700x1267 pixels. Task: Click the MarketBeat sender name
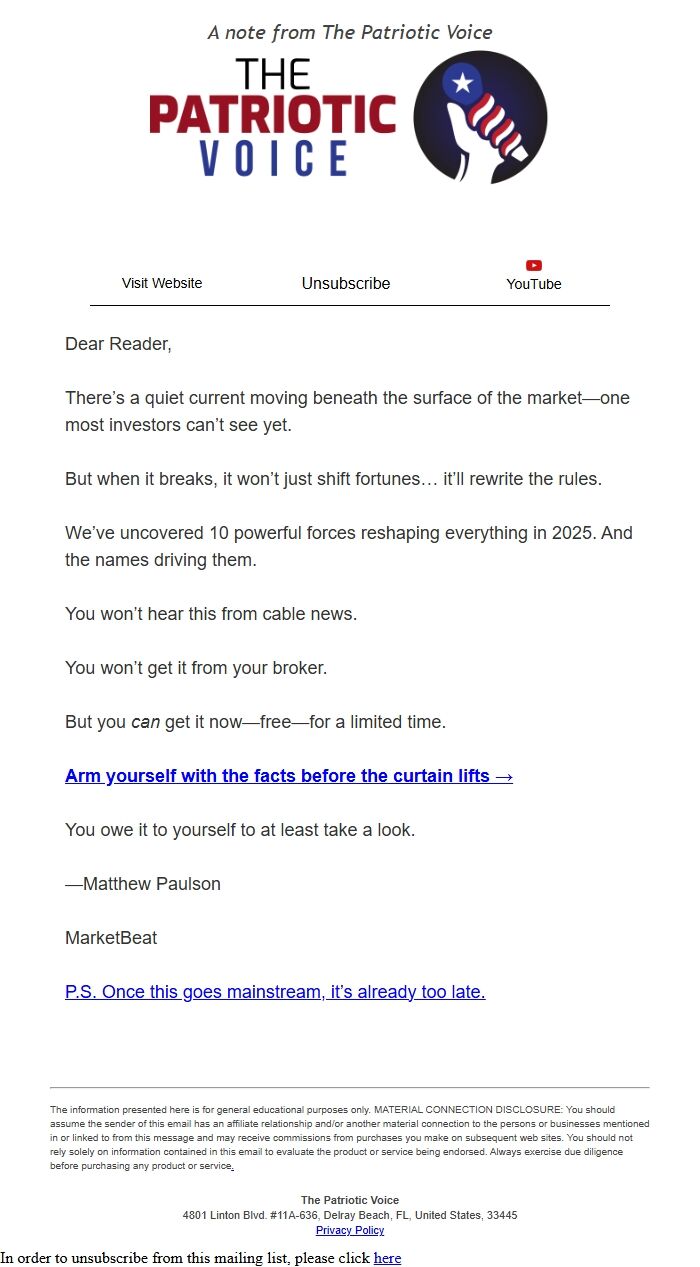110,937
